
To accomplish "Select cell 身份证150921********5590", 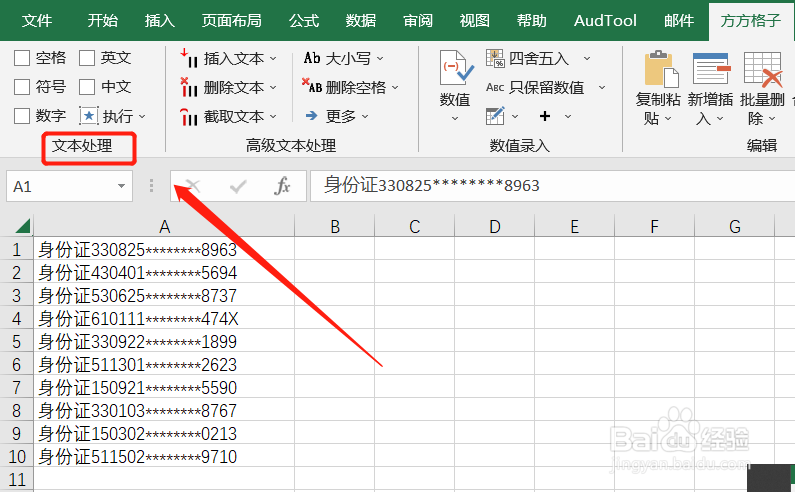I will (x=164, y=388).
